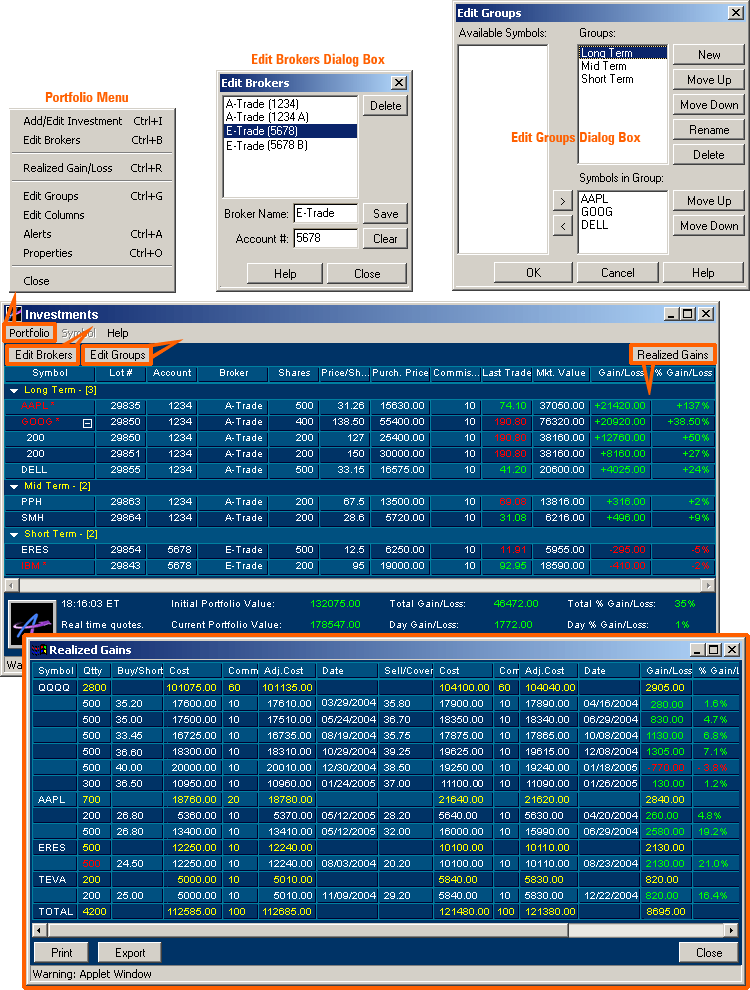
Task: Click QQQQ row in Realized Gains
Action: [x=385, y=688]
